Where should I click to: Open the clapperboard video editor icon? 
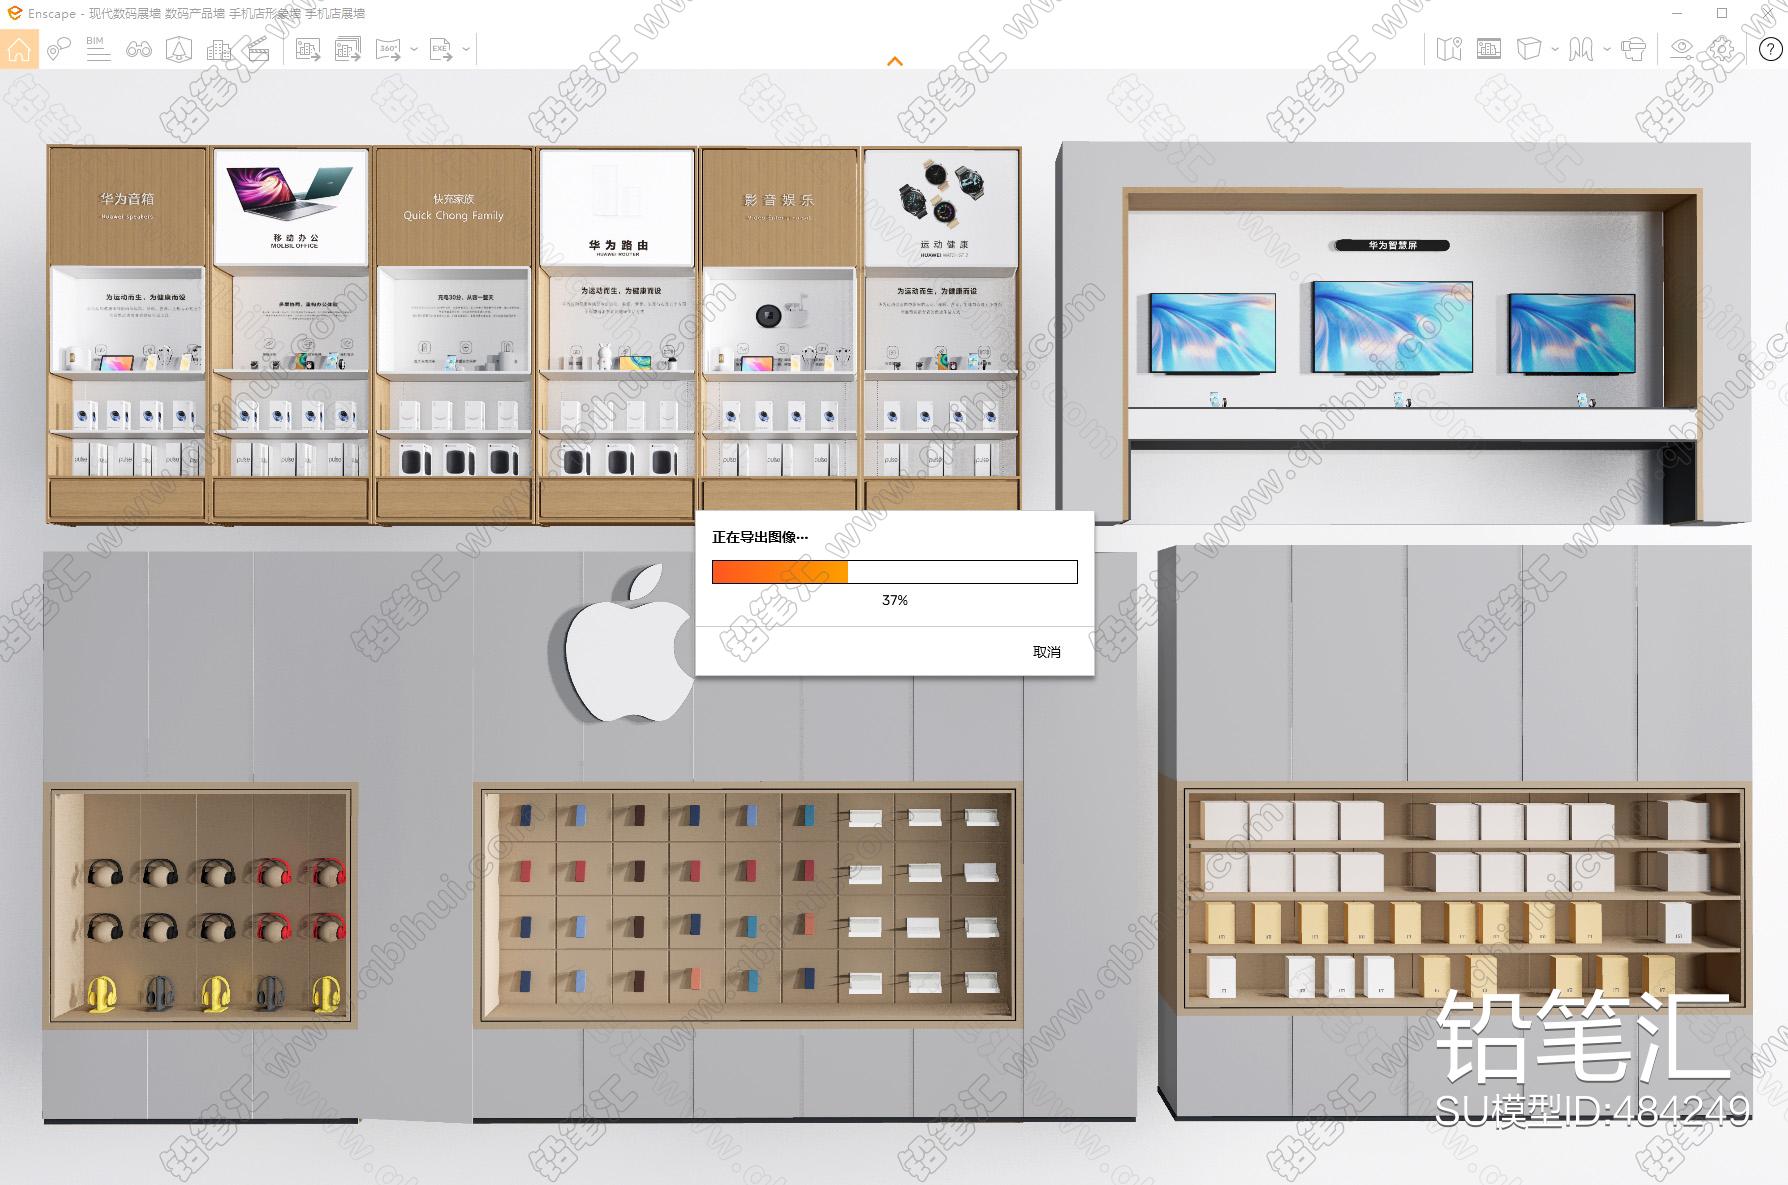pyautogui.click(x=258, y=49)
